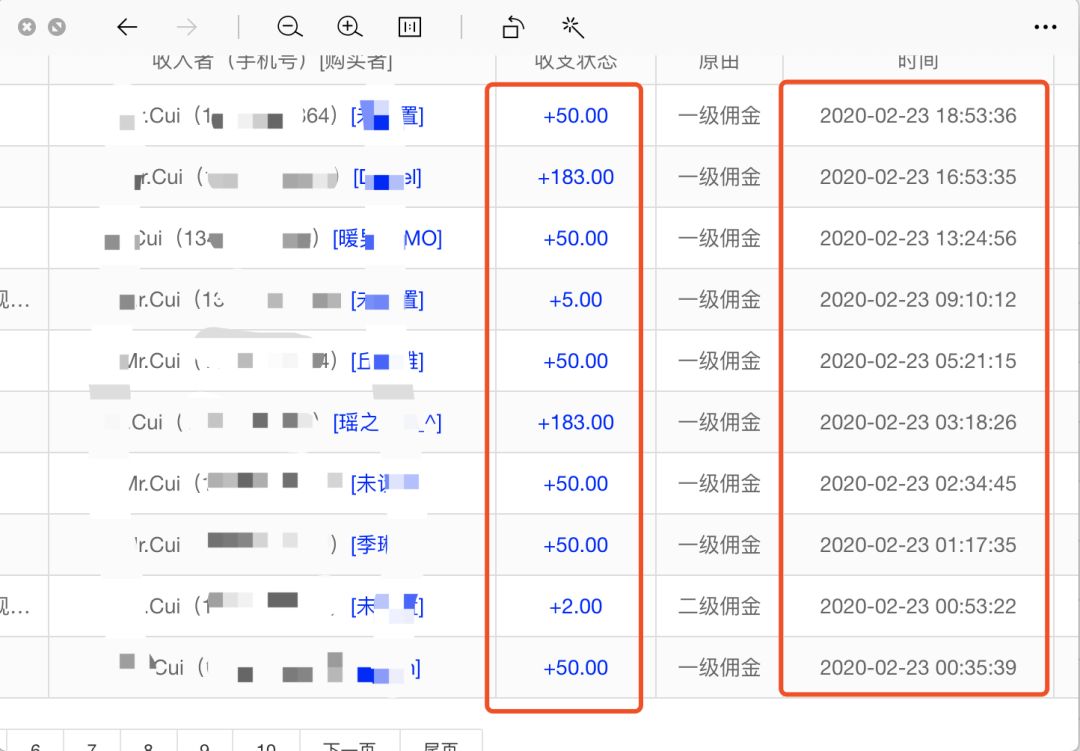The width and height of the screenshot is (1080, 751).
Task: Select the +5.00 amount cell
Action: coord(575,300)
